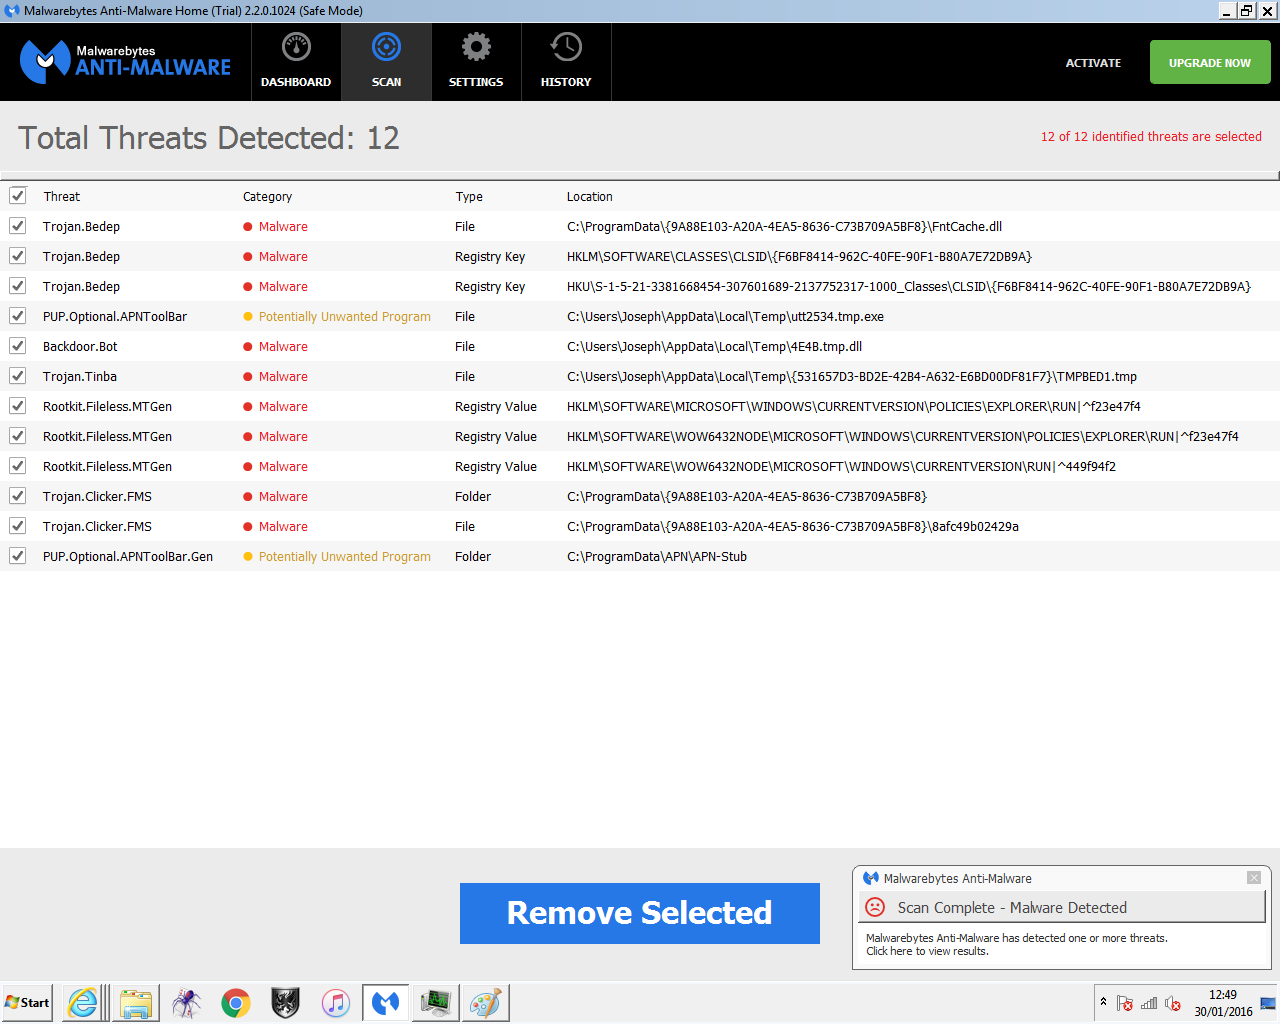Click 'Click here to view results' text
1280x1024 pixels.
(927, 951)
